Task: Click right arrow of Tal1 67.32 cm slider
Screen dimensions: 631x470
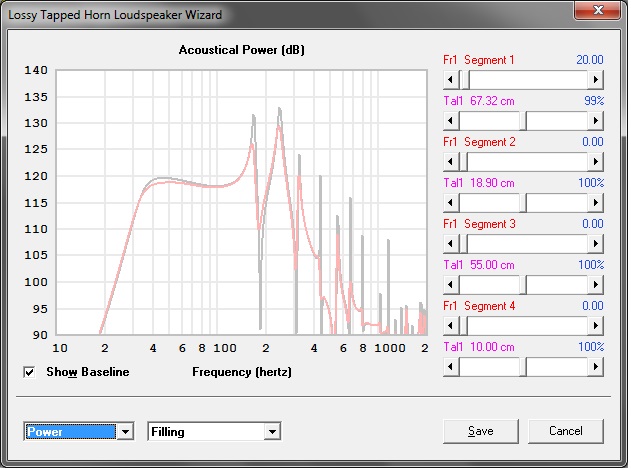Action: 596,121
